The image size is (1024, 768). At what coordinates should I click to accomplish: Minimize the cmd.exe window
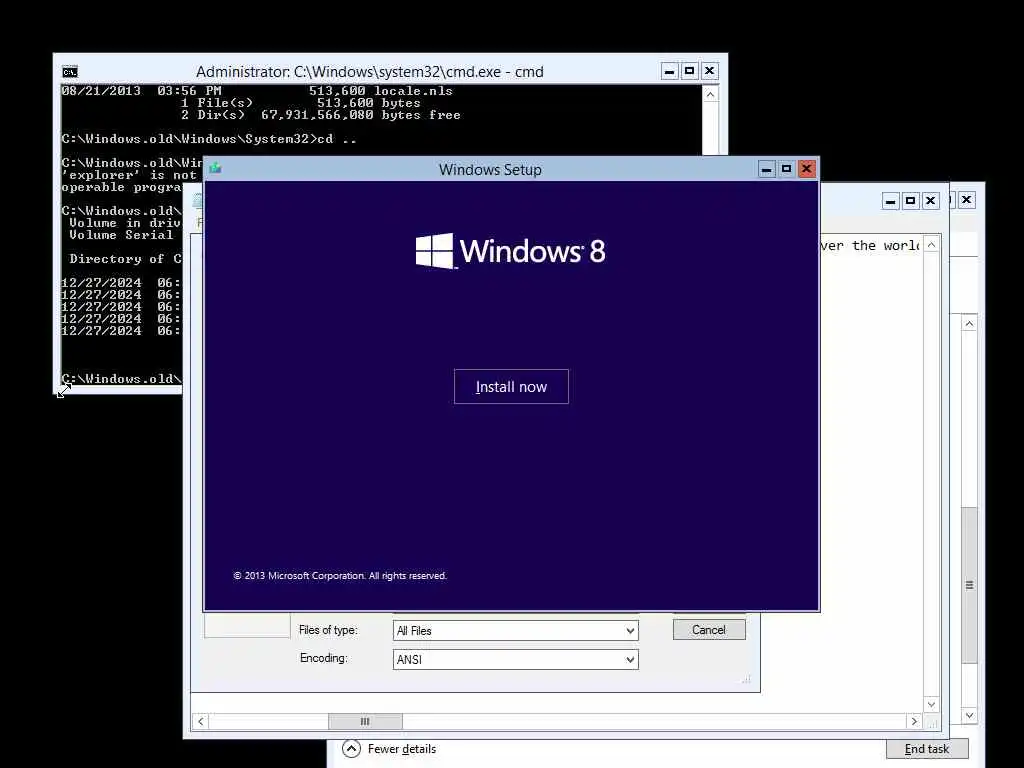click(669, 71)
